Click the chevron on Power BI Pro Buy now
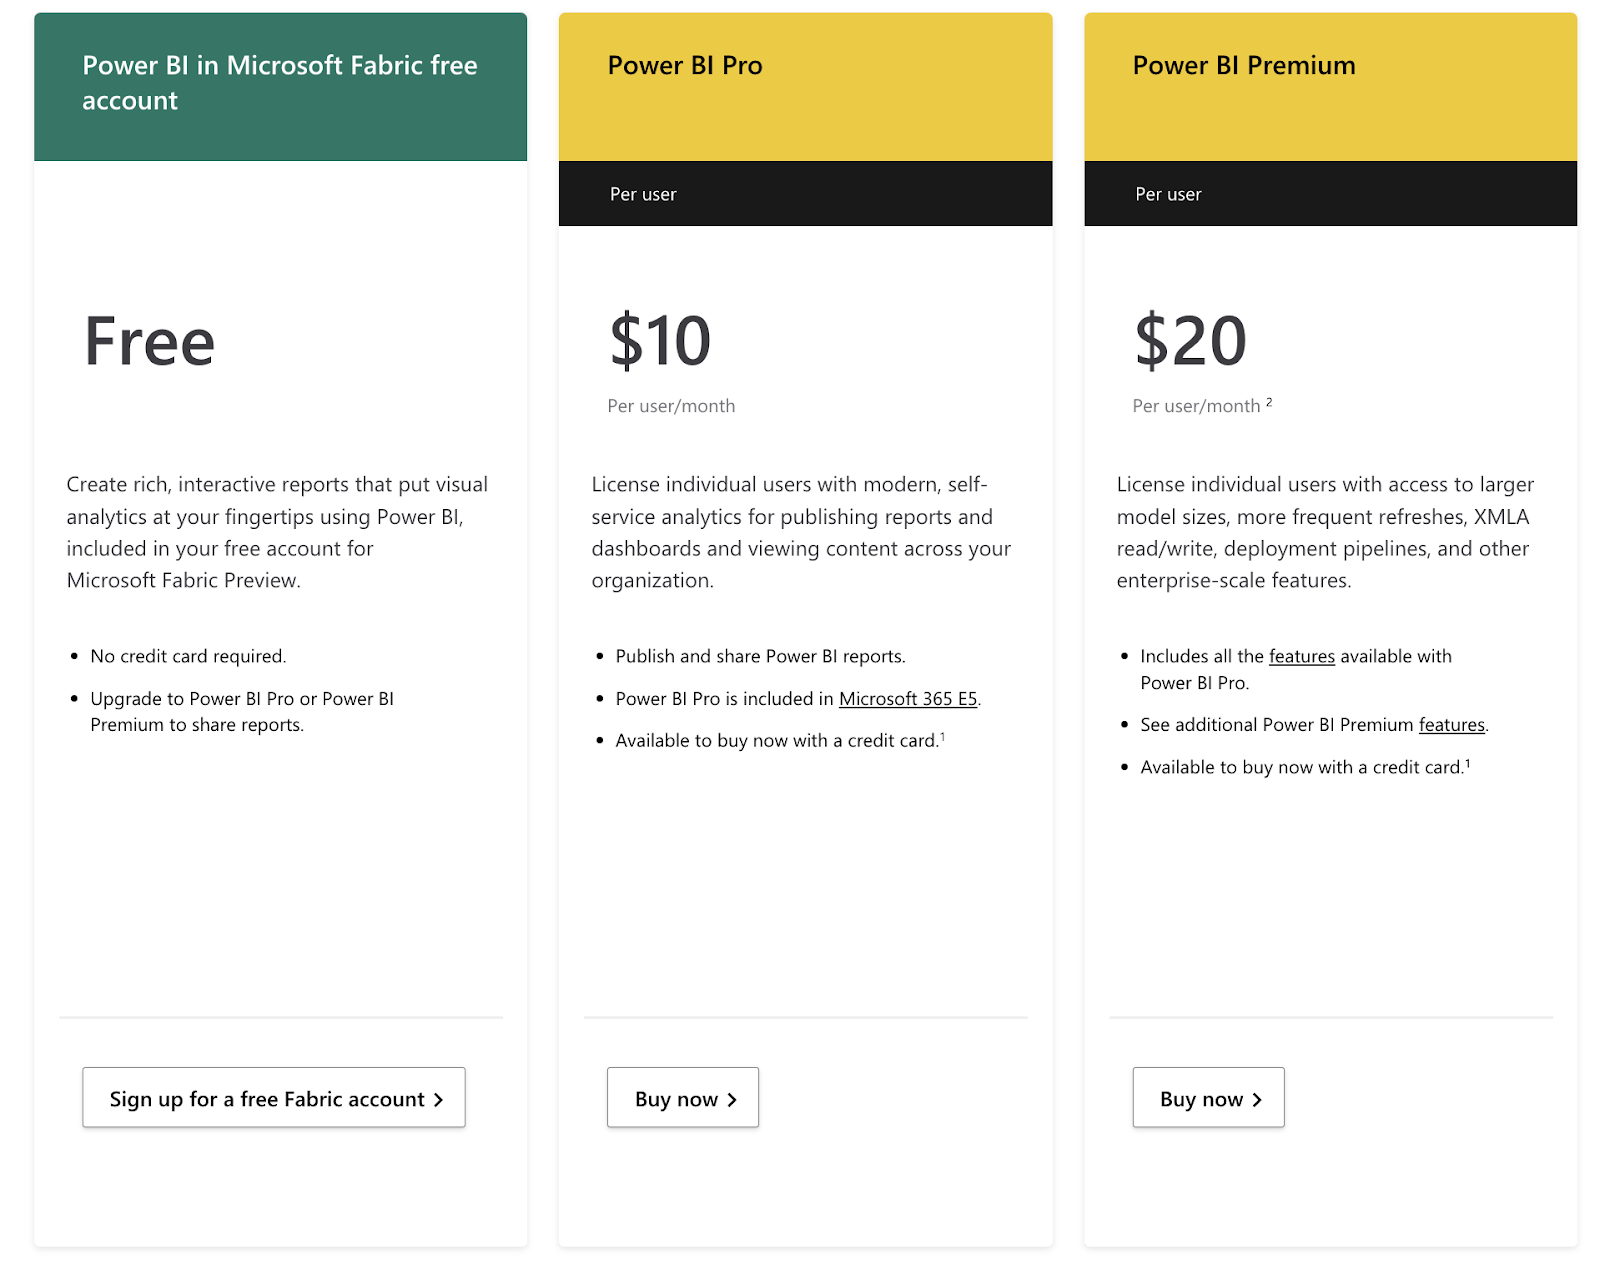This screenshot has width=1600, height=1265. [x=730, y=1098]
